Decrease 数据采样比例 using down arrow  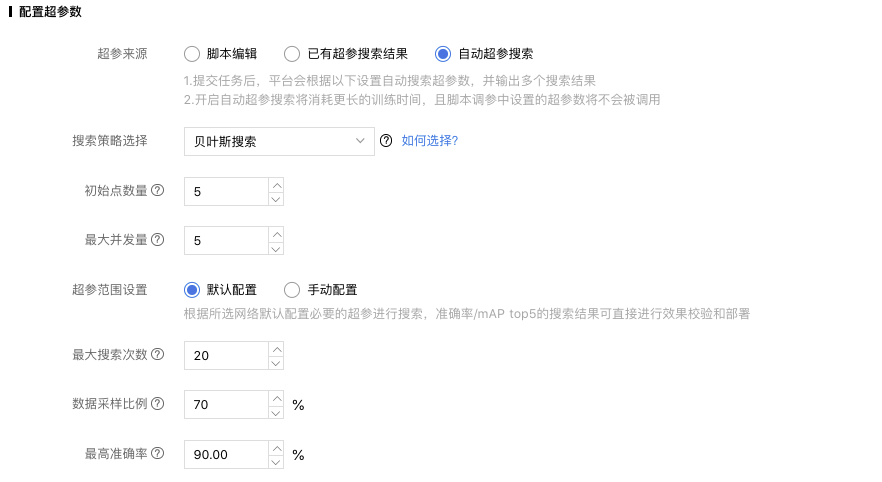[x=276, y=412]
